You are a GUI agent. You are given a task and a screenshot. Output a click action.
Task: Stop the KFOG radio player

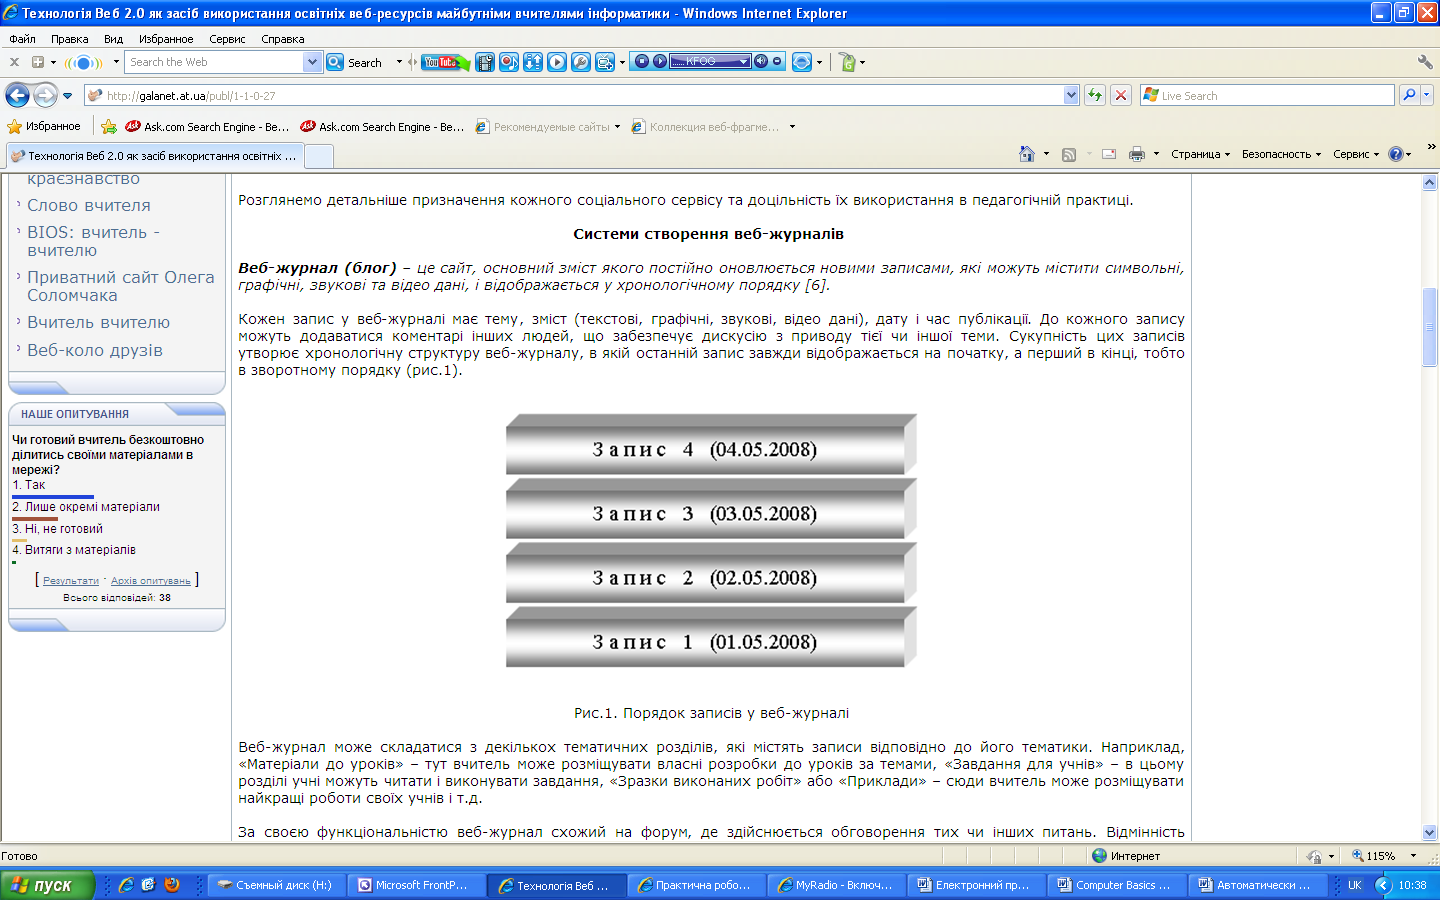point(642,61)
